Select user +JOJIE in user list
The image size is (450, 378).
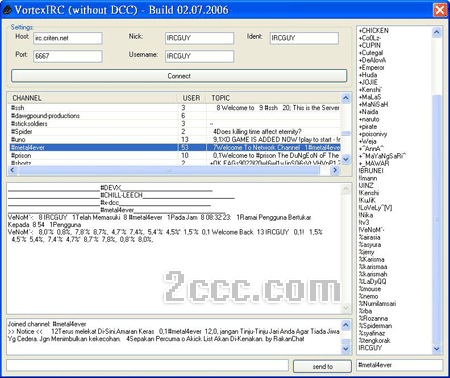(368, 82)
